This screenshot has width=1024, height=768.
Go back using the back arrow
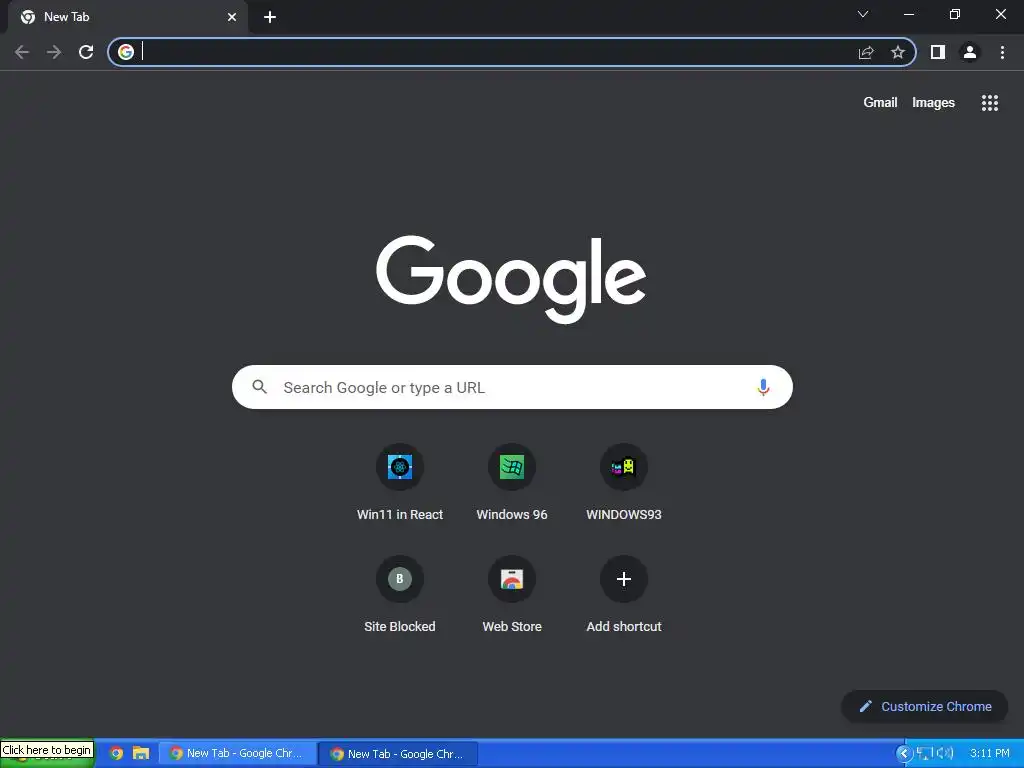[x=22, y=52]
